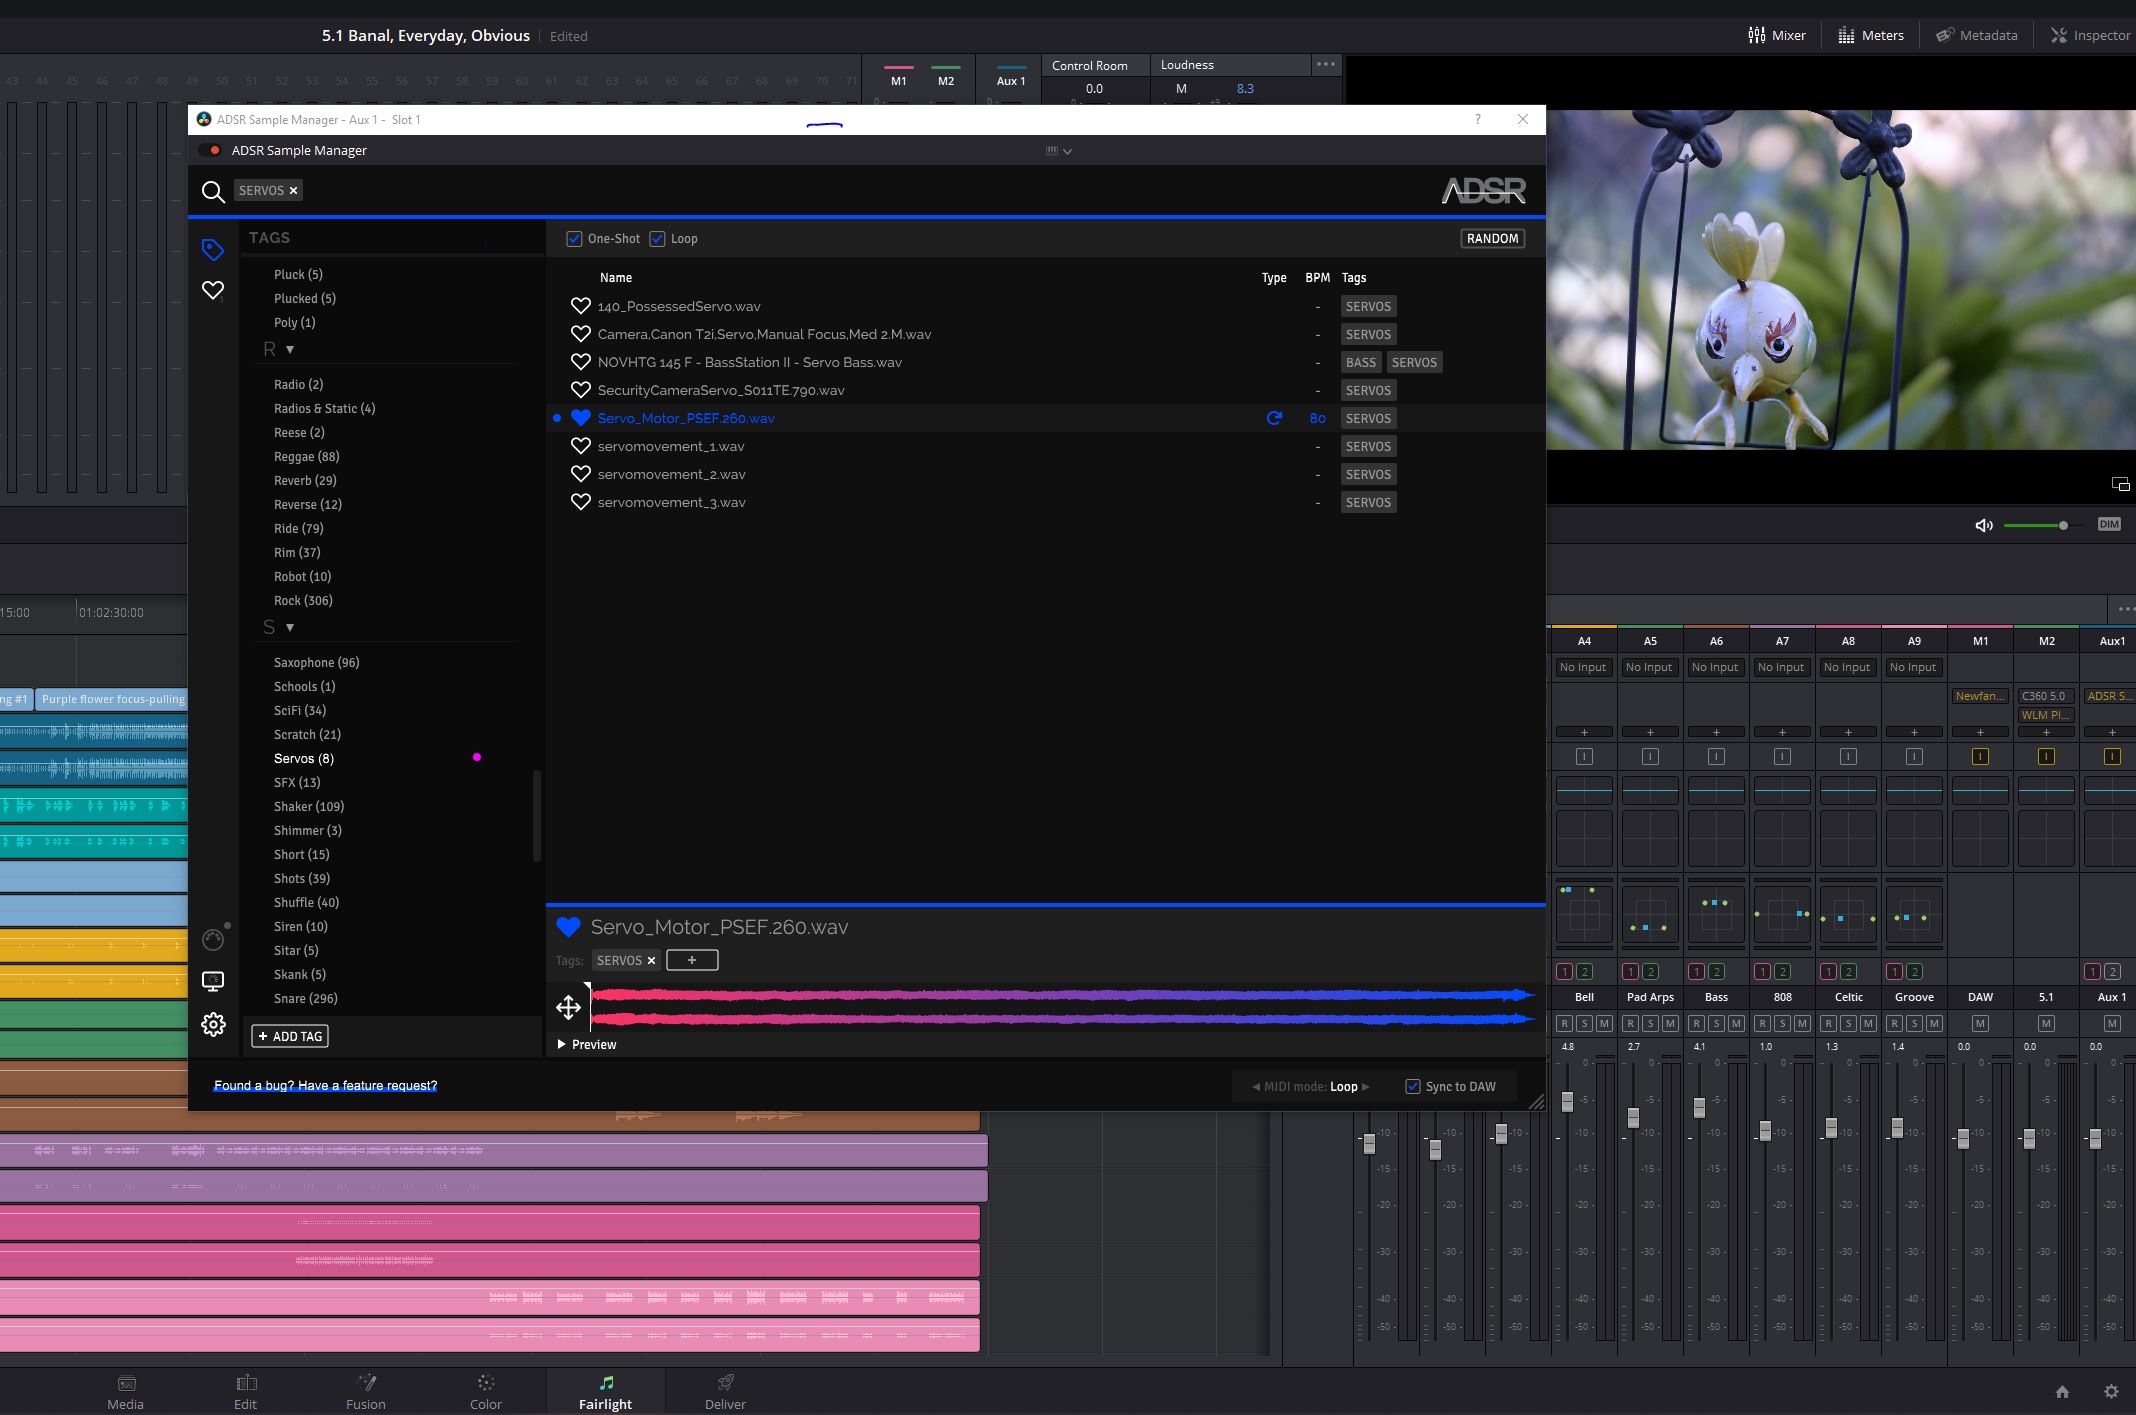Screen dimensions: 2136x1415
Task: Favorite 140_PossessedServo.wav with its heart
Action: tap(580, 306)
